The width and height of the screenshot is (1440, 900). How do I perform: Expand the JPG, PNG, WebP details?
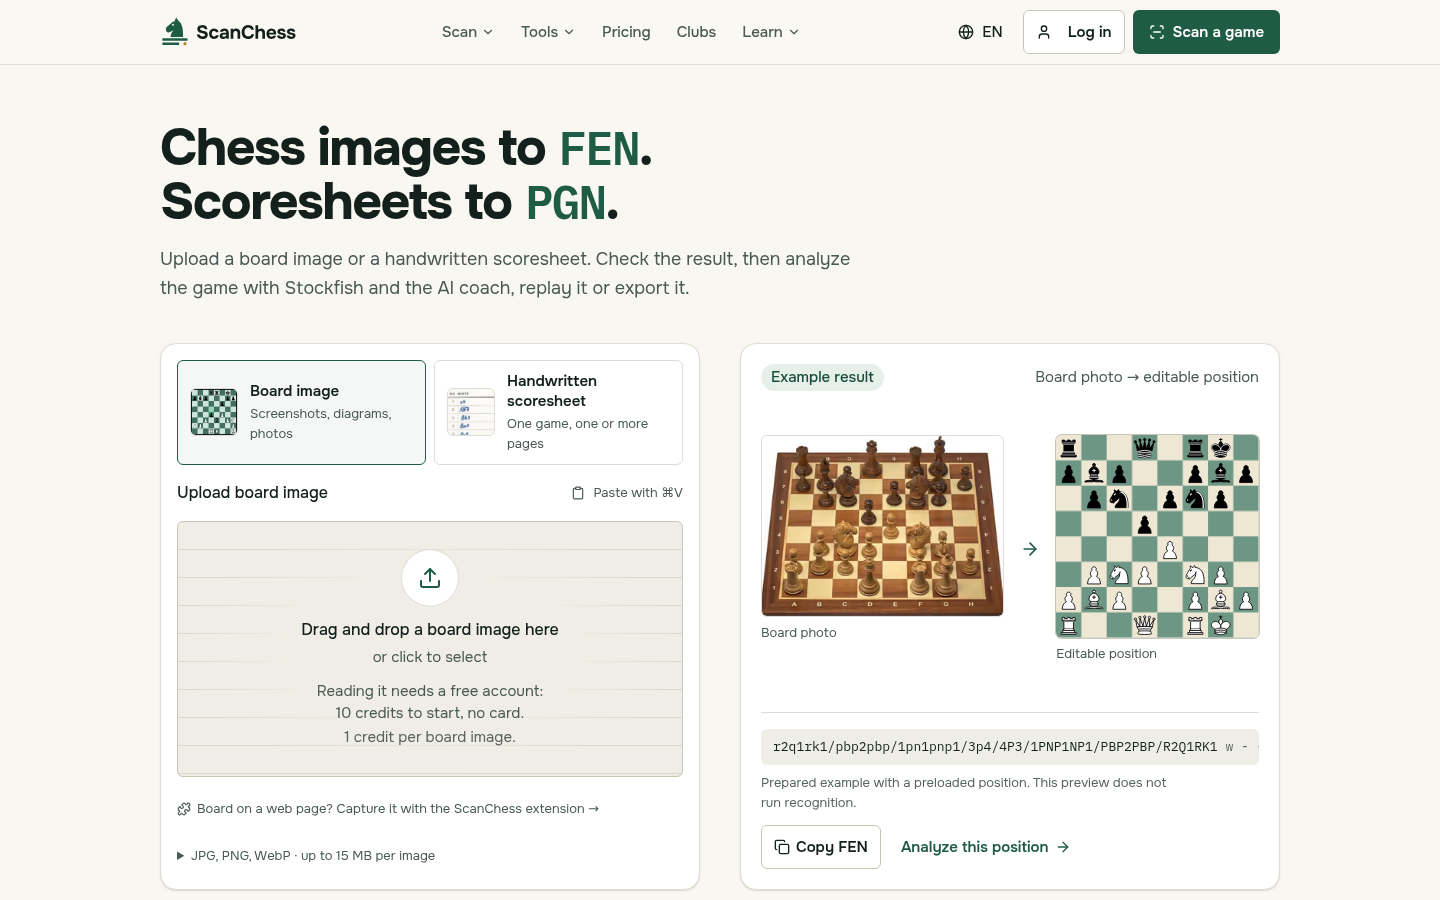tap(306, 856)
